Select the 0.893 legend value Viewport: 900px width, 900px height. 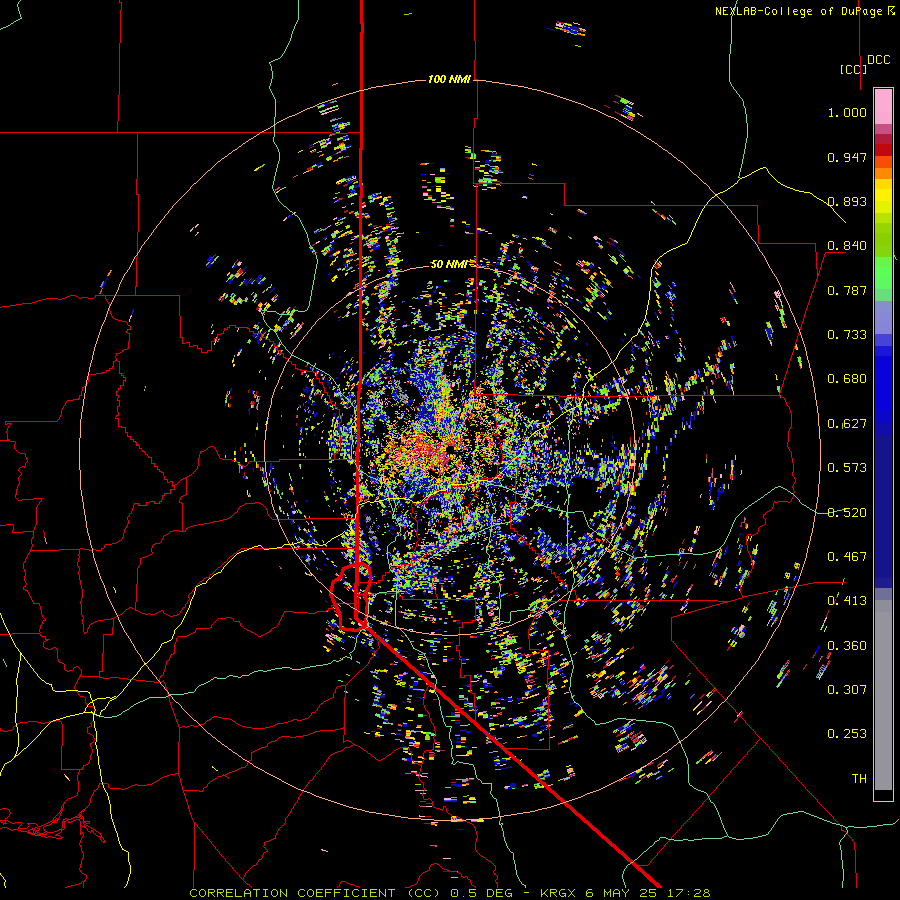click(847, 201)
